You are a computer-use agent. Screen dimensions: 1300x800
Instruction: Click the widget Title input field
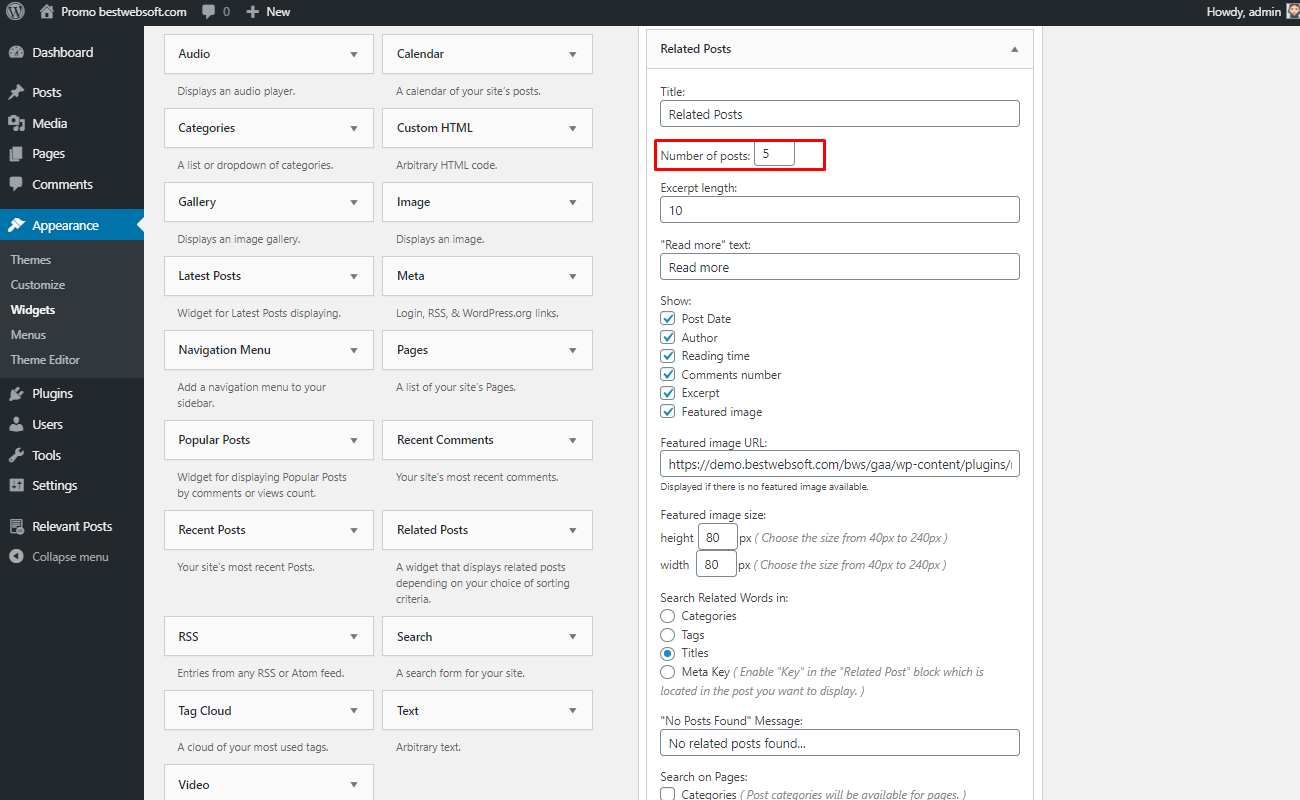pyautogui.click(x=840, y=114)
